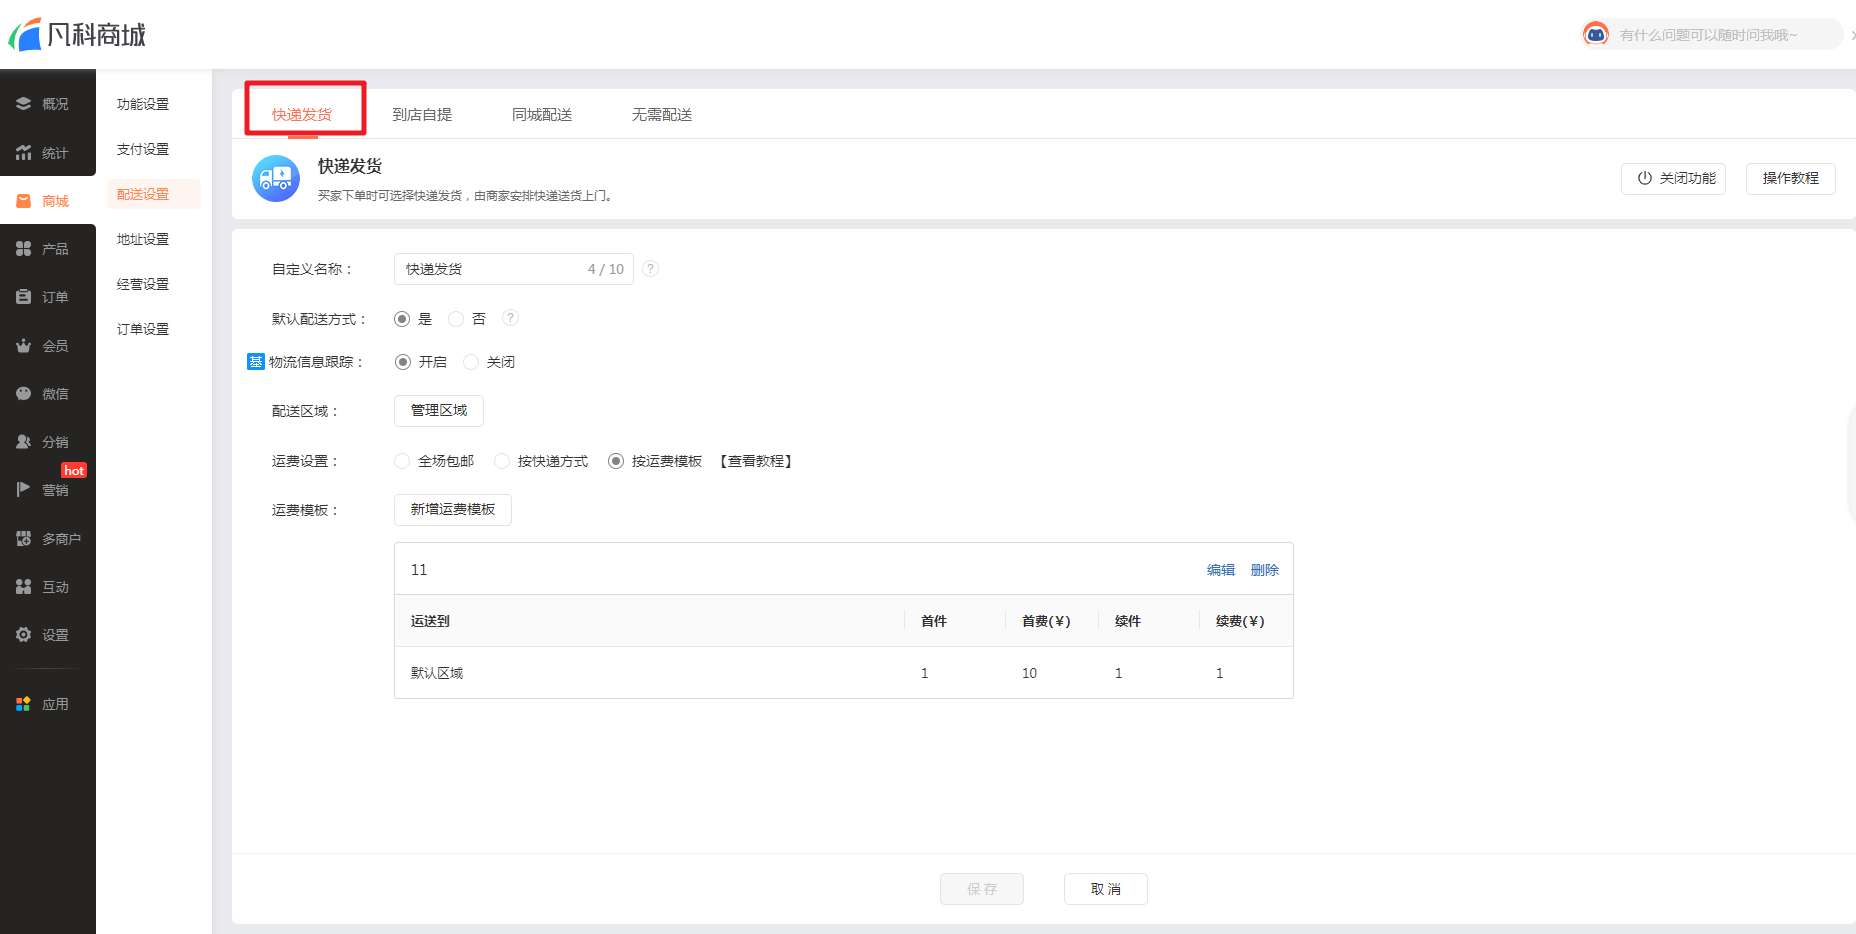1856x934 pixels.
Task: Open 经营设置 in the submenu
Action: pos(143,284)
